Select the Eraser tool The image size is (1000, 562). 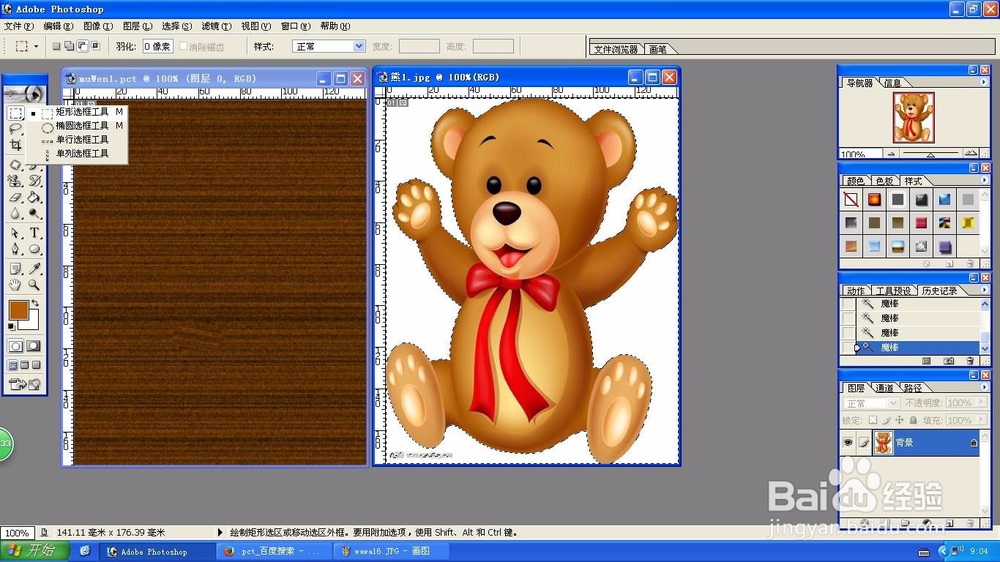[16, 198]
